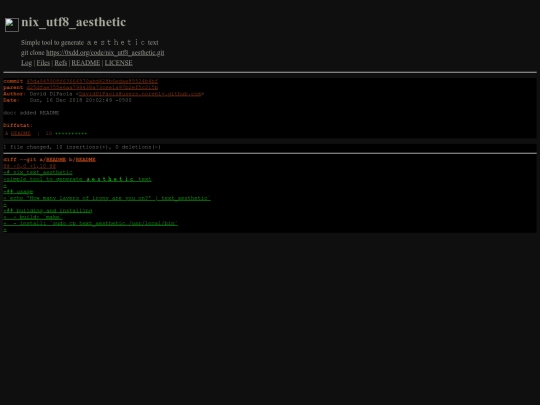
Task: Select the nix_utf8_aesthetic page title
Action: (x=74, y=22)
